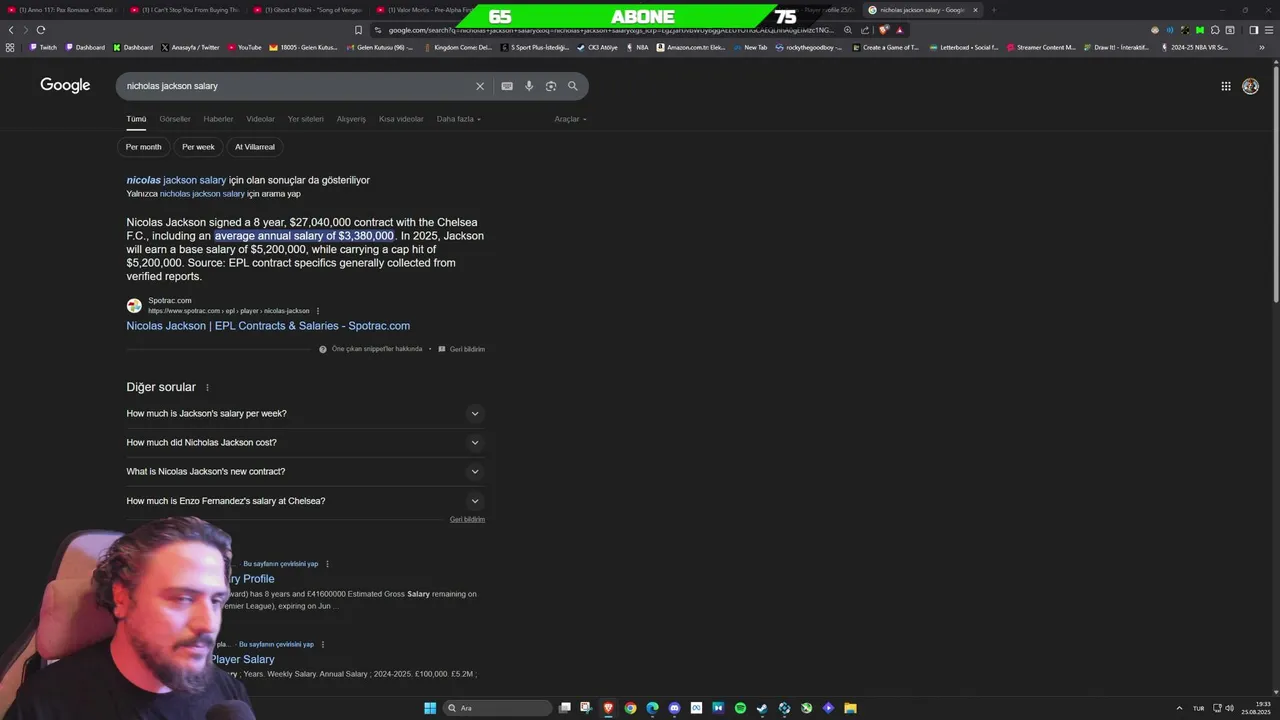Switch to "Anno 117: Pax Romana" browser tab

(x=62, y=10)
